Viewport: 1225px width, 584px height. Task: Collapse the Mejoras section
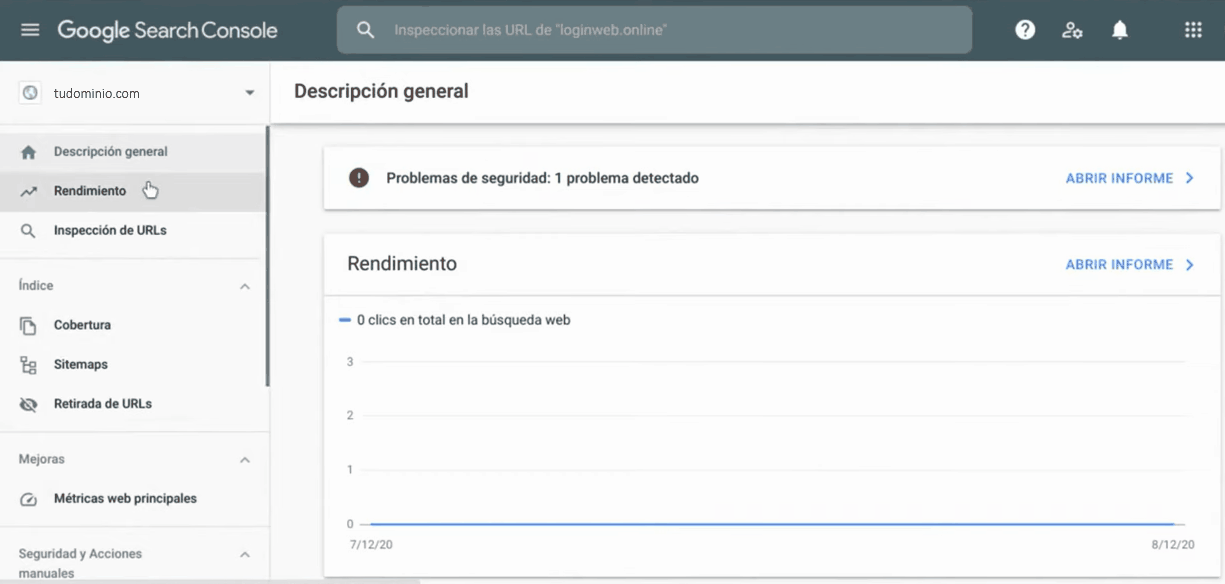tap(245, 460)
